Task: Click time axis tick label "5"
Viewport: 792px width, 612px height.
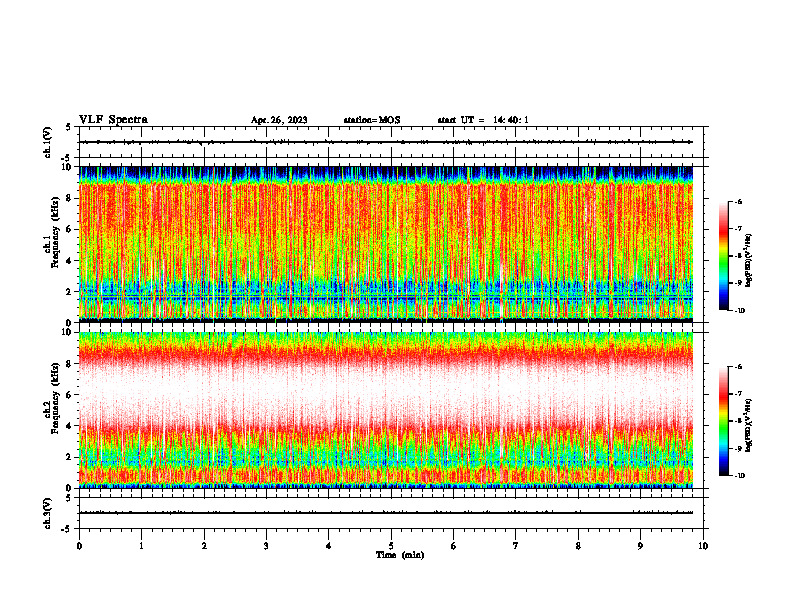Action: 391,546
